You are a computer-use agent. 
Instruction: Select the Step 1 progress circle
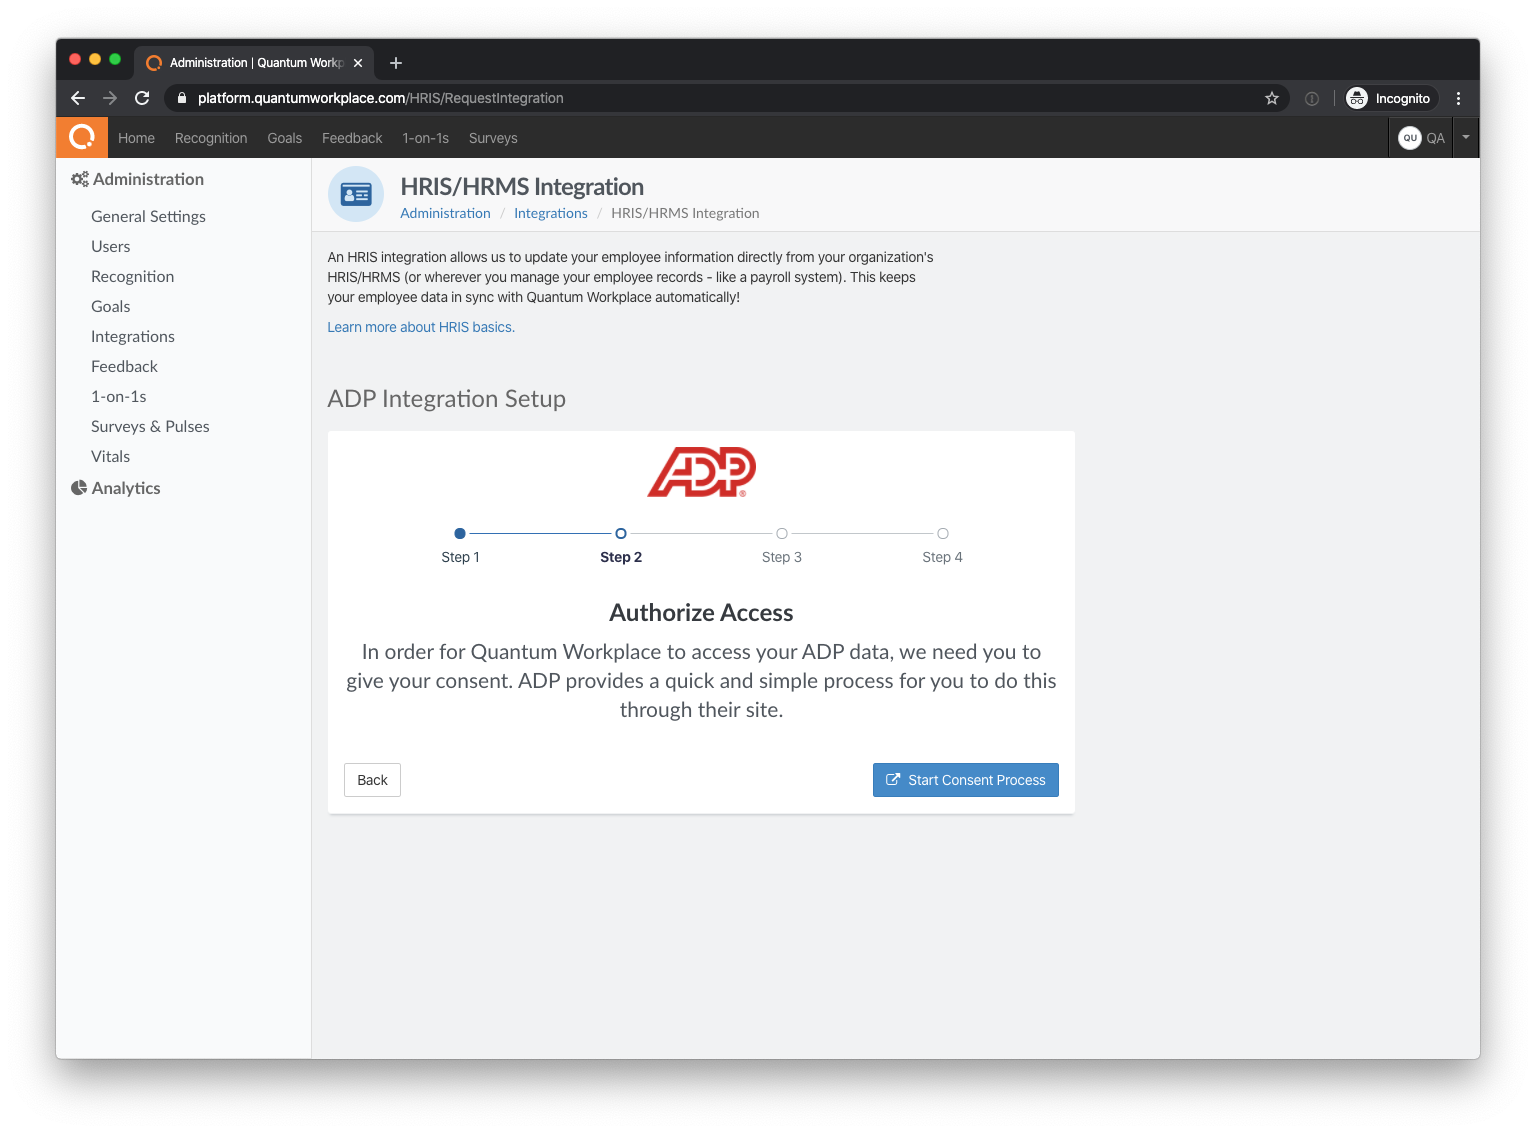click(460, 533)
